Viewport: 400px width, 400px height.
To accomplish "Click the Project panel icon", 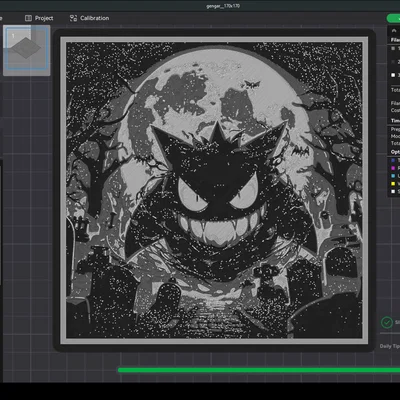I will pyautogui.click(x=28, y=18).
